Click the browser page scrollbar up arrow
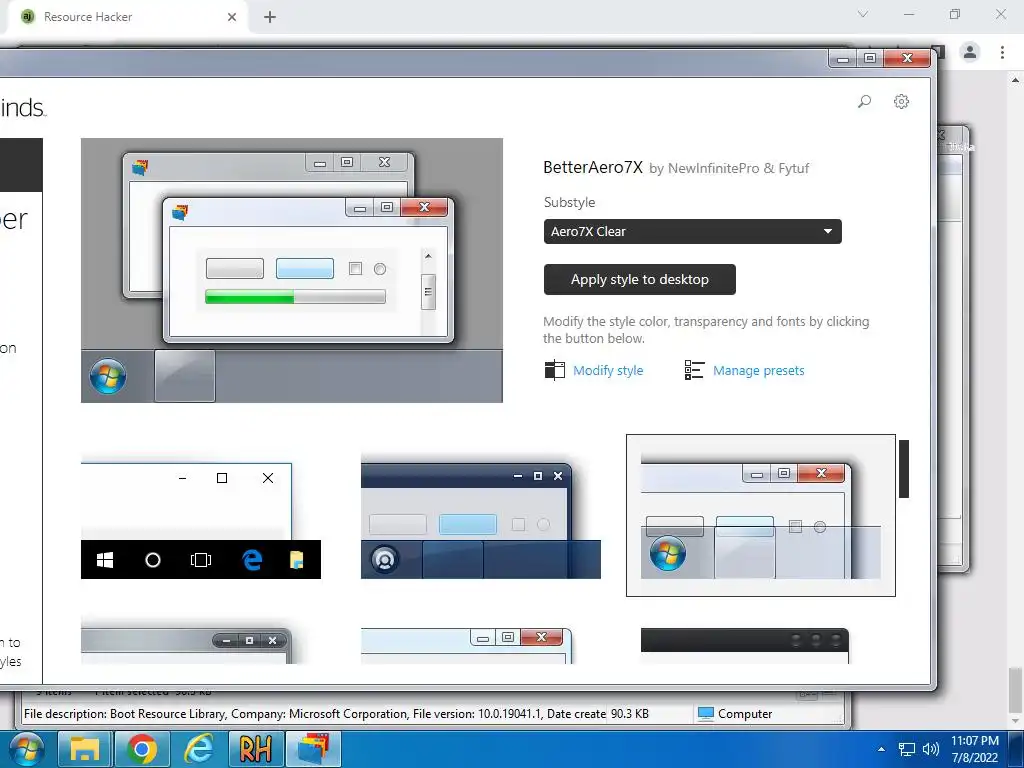 click(x=1015, y=80)
